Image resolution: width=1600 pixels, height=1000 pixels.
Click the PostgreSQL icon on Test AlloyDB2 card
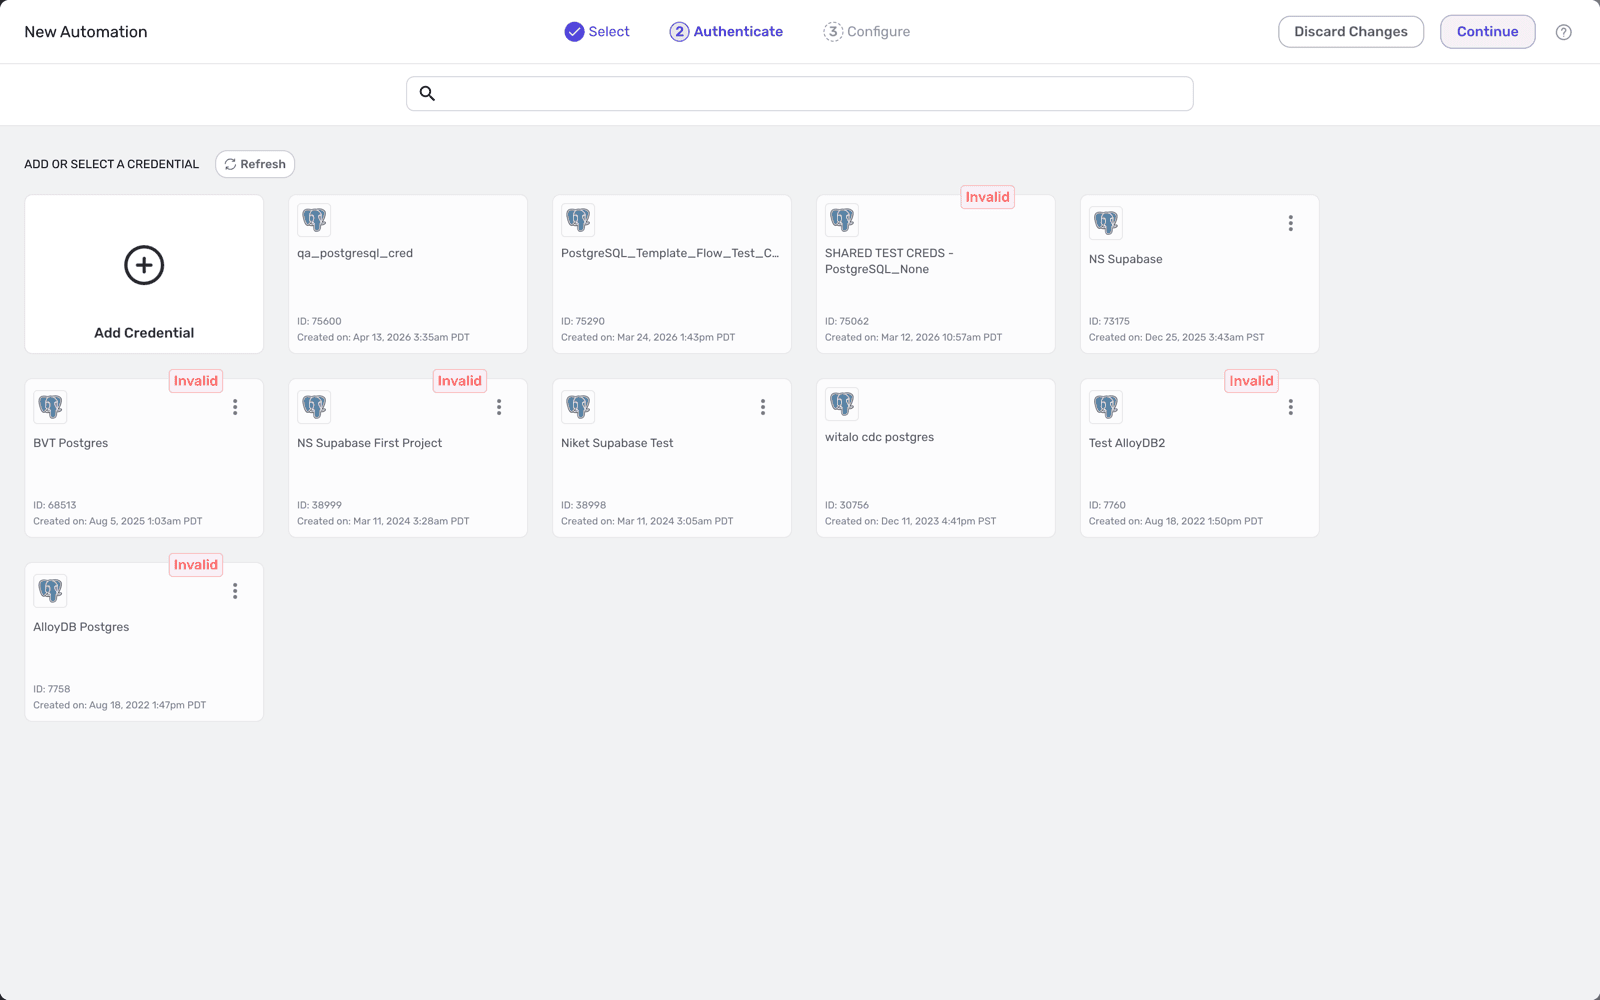(1106, 407)
